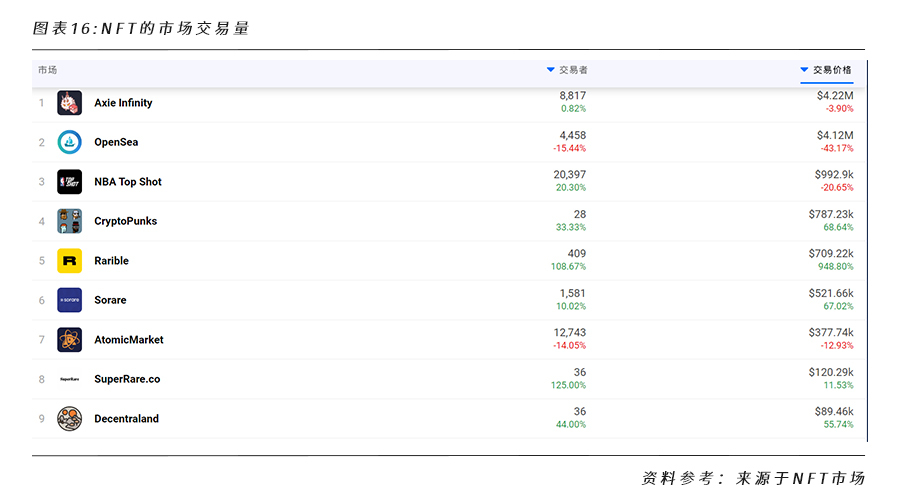
Task: Click NBA Top Shot's 20,397 traders value
Action: point(570,175)
